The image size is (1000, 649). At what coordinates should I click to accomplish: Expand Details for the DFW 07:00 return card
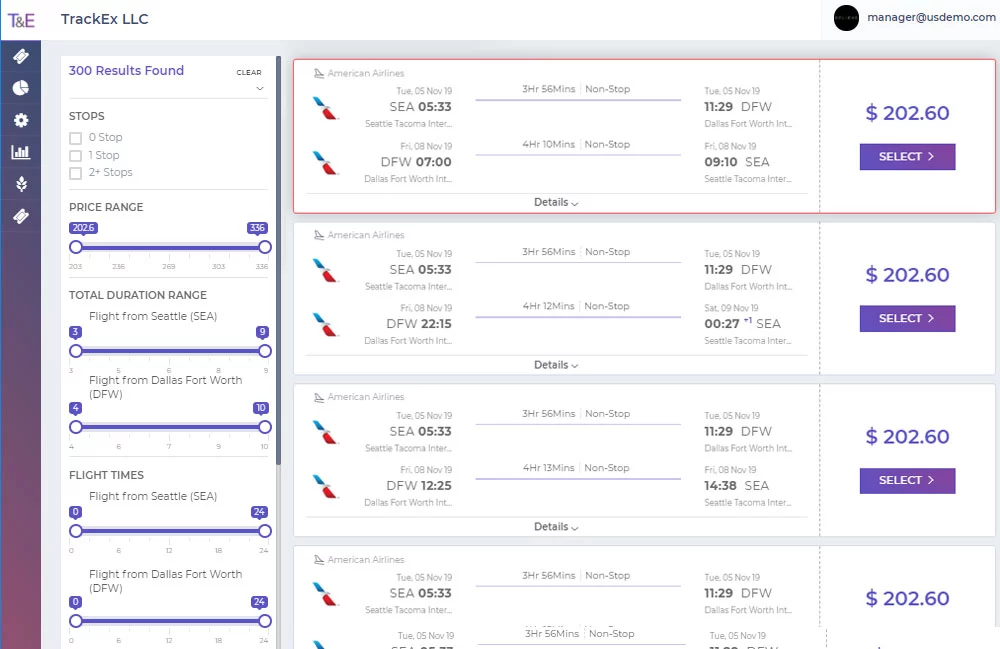[x=556, y=202]
